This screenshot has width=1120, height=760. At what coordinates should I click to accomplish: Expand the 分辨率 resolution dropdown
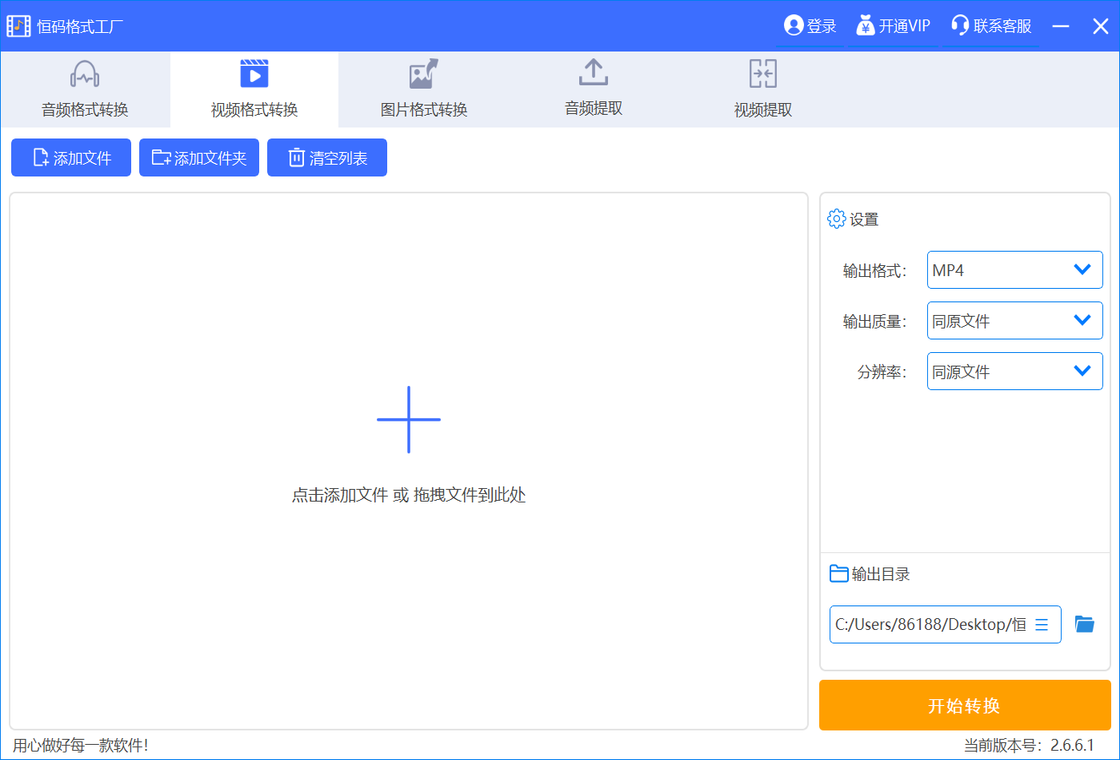[1014, 371]
